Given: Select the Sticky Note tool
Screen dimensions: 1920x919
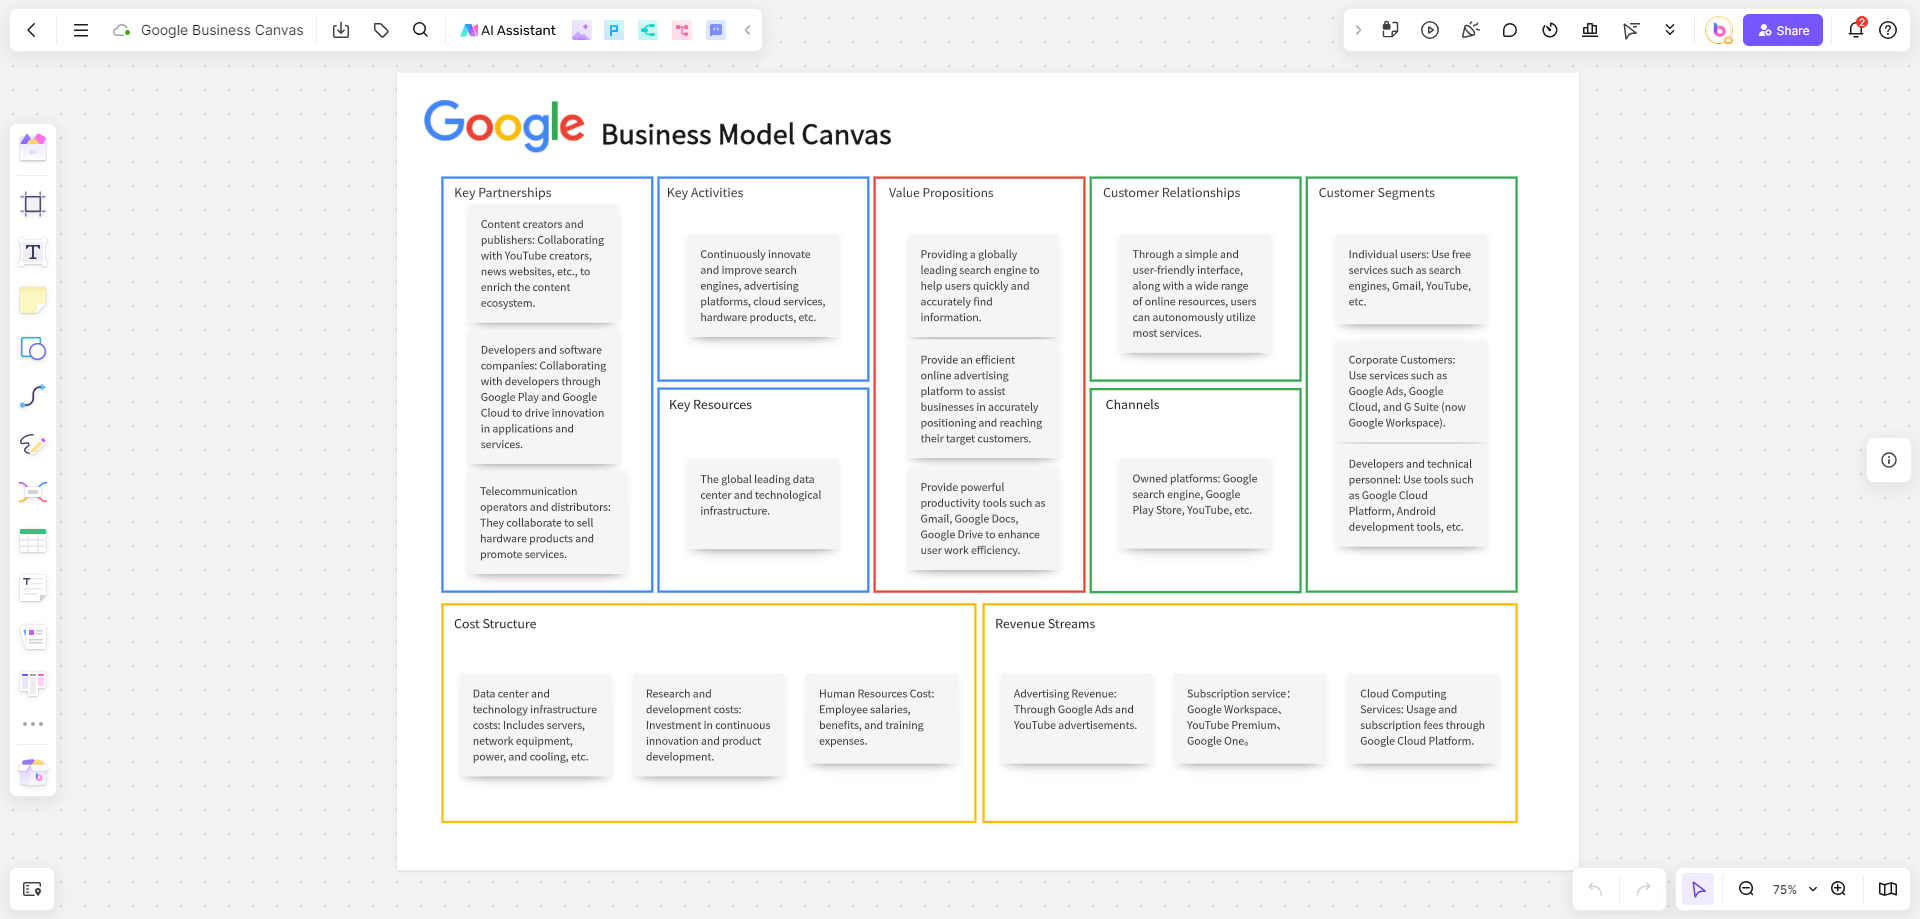Looking at the screenshot, I should (33, 300).
